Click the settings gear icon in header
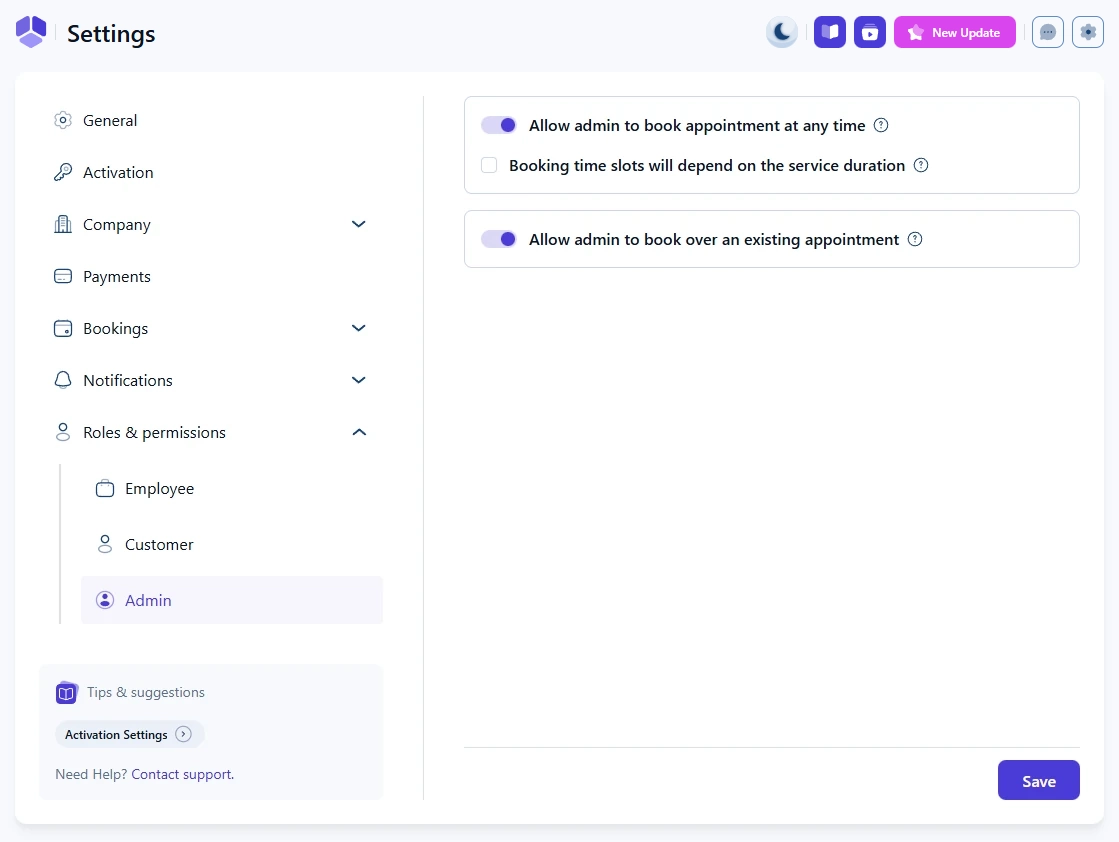Screen dimensions: 1119x842 click(x=1088, y=32)
